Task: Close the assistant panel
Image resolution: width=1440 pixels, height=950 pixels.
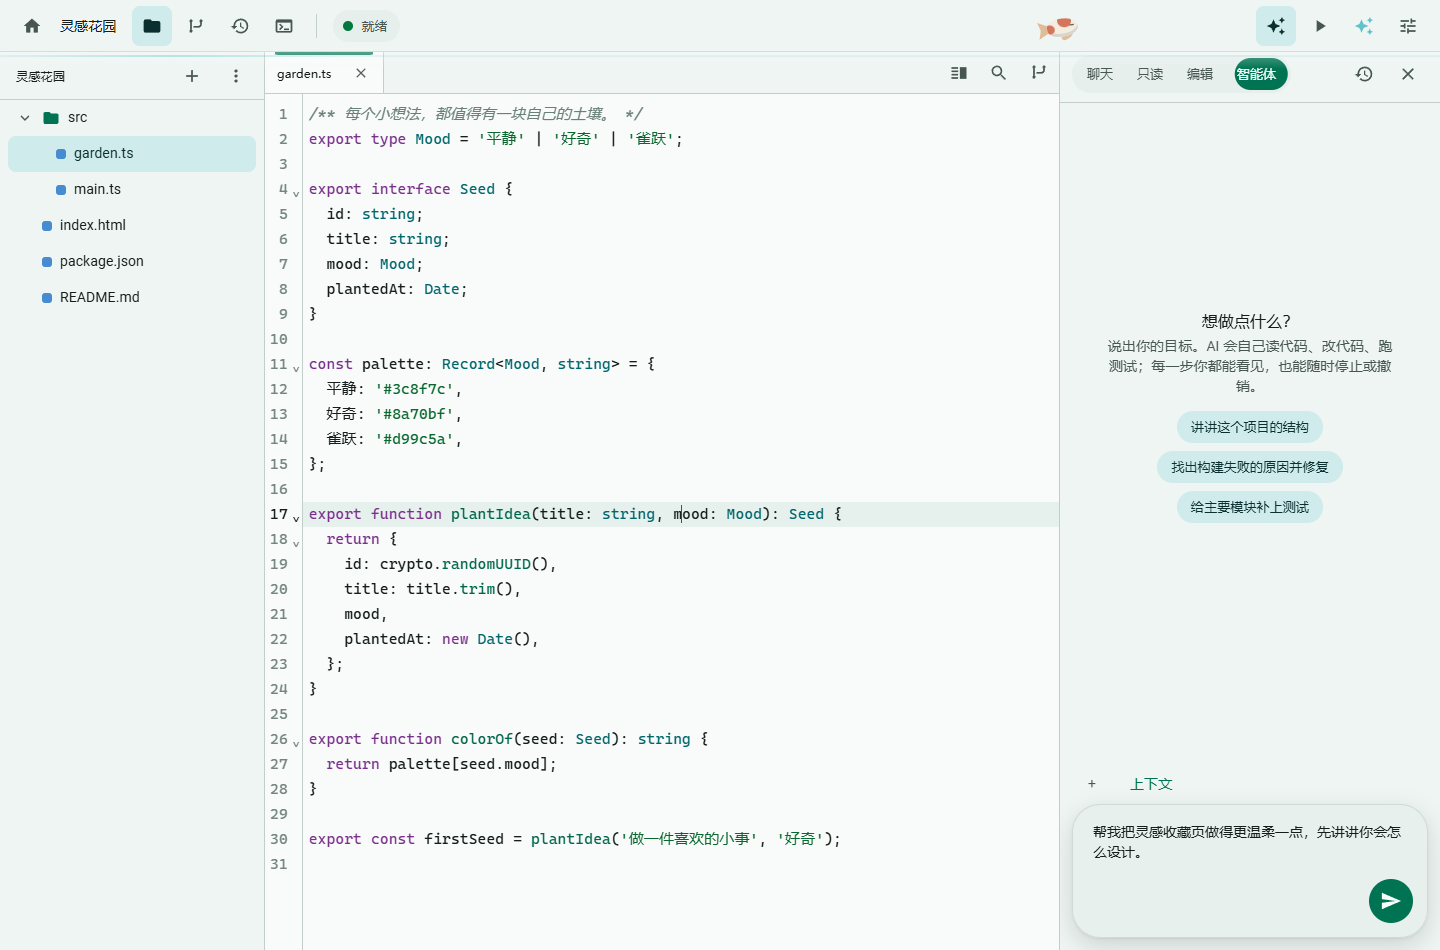Action: (x=1408, y=74)
